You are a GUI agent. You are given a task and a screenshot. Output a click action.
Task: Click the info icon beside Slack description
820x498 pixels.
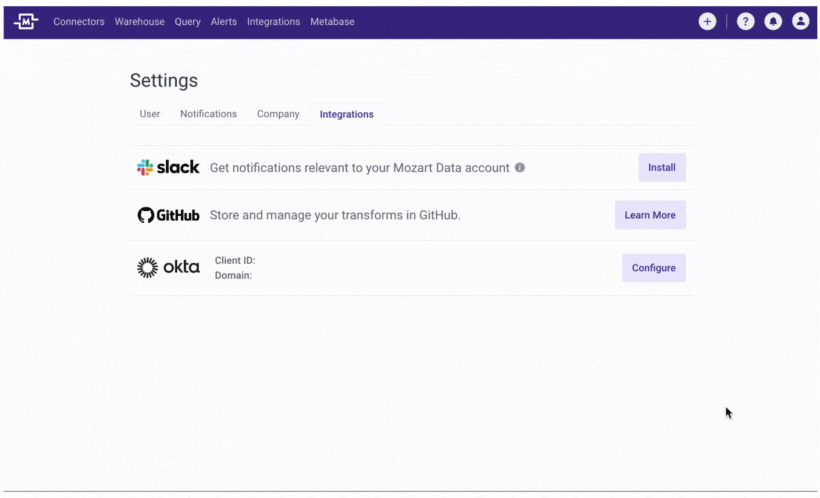point(519,167)
